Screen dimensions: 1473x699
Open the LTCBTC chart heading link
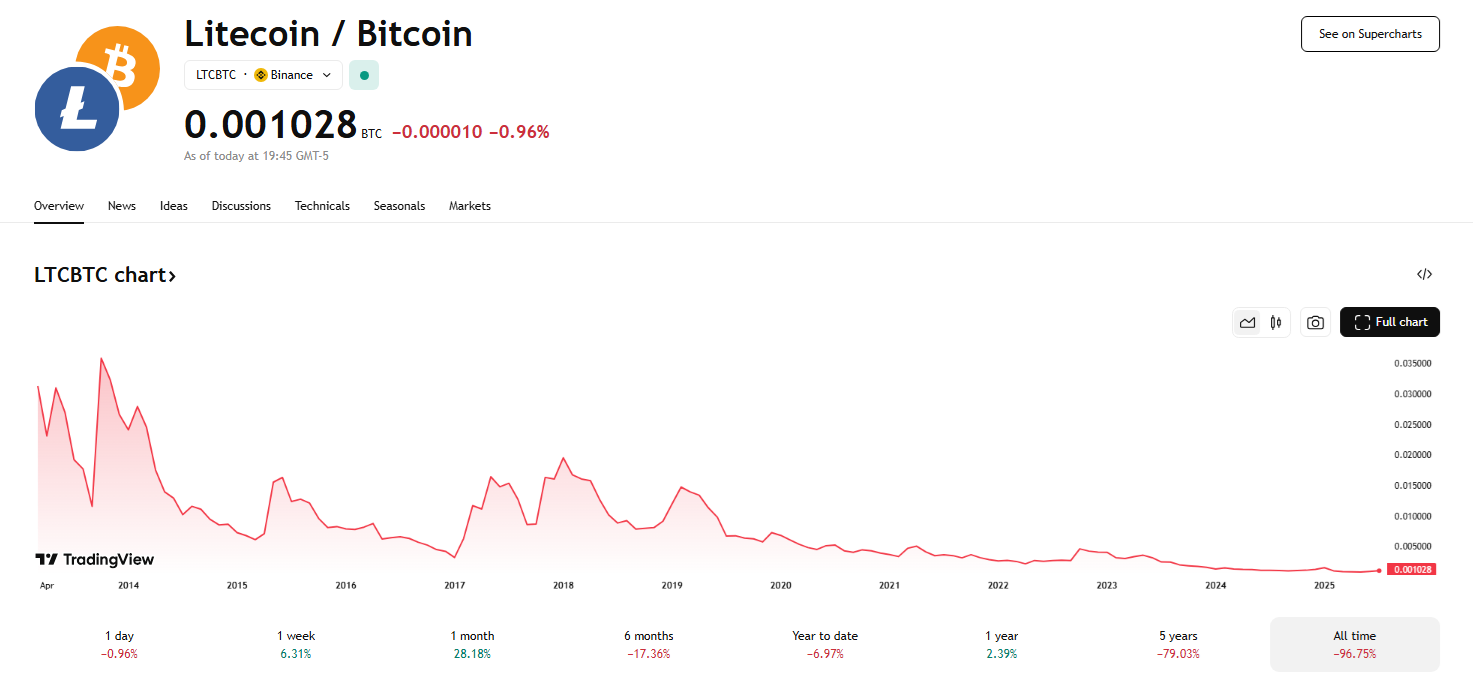[105, 275]
